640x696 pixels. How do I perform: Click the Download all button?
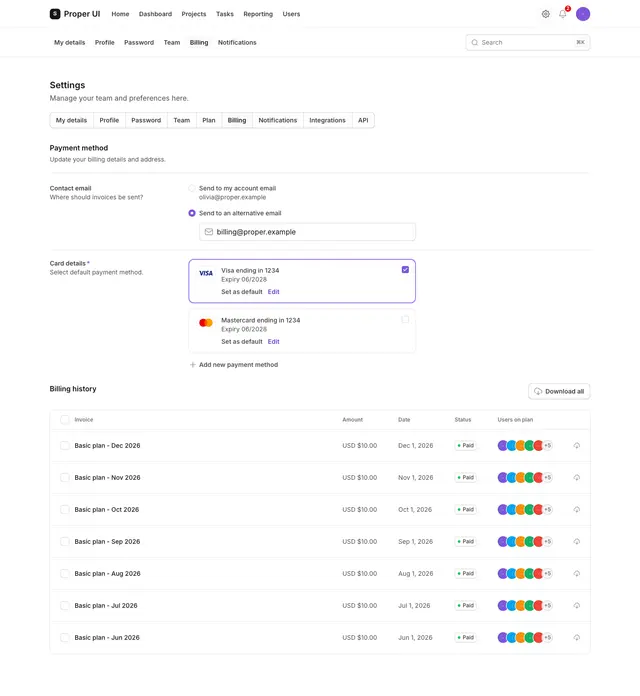(x=559, y=391)
